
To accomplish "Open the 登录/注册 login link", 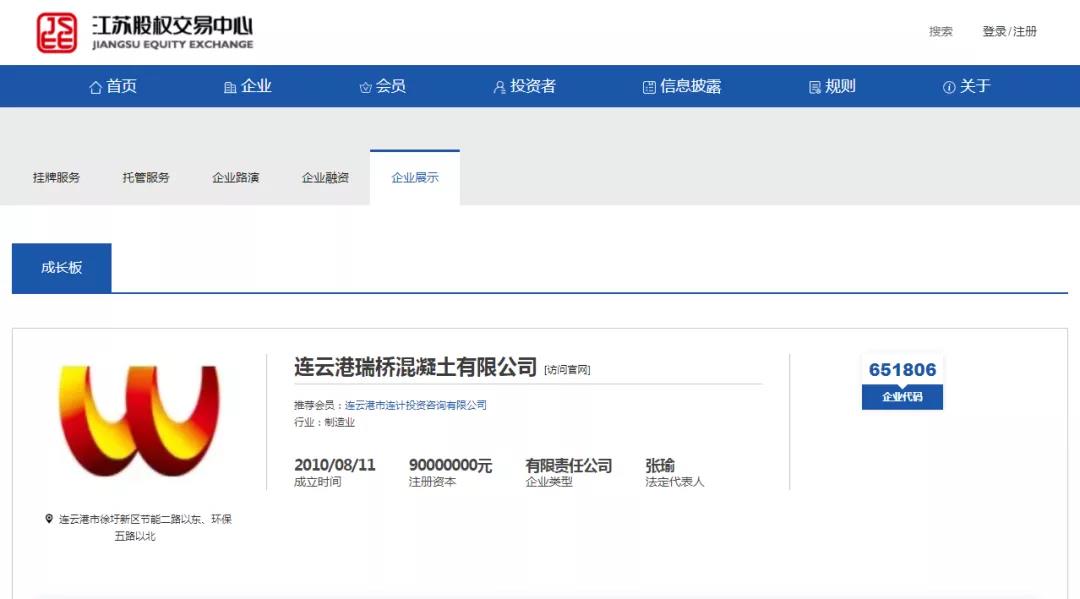I will click(x=1009, y=31).
